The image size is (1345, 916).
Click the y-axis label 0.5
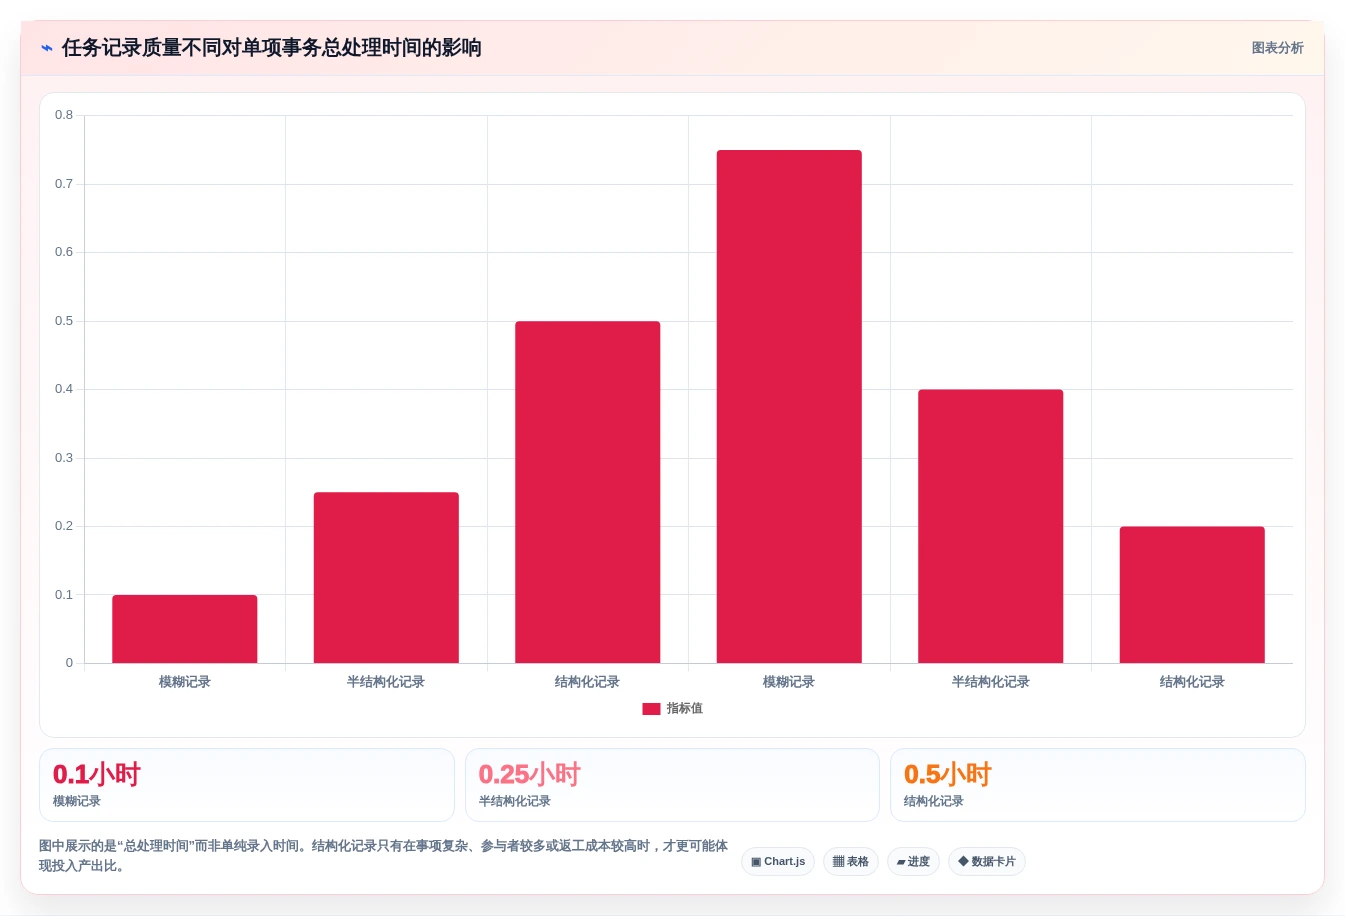tap(64, 321)
